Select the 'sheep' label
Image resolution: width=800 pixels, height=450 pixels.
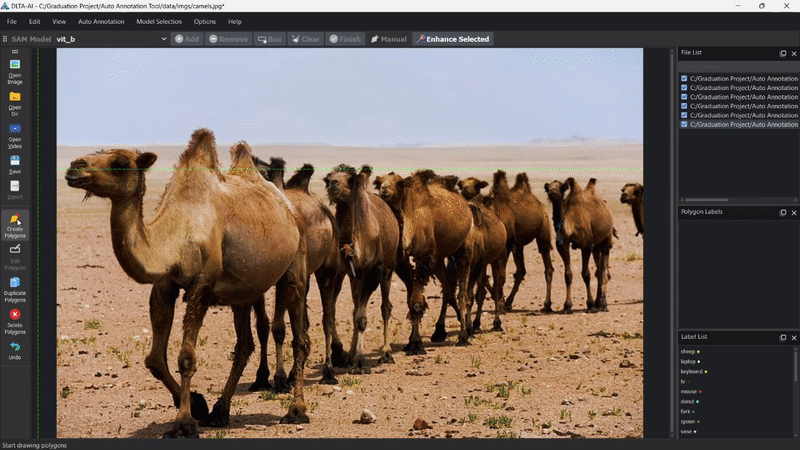coord(690,352)
